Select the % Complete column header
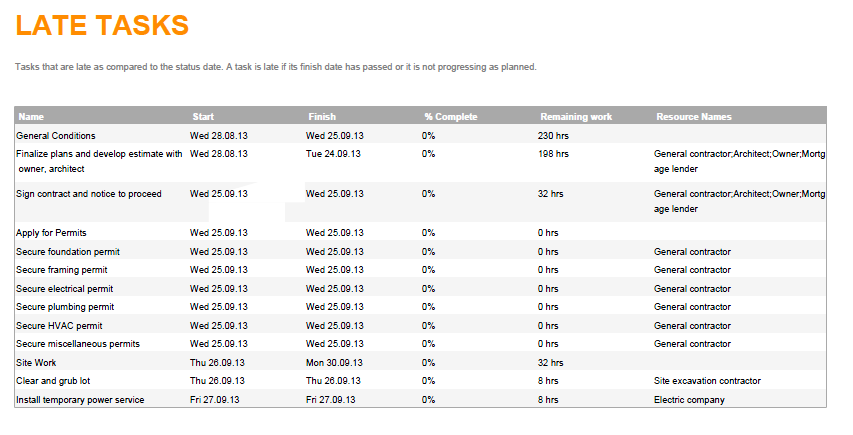 pos(450,117)
